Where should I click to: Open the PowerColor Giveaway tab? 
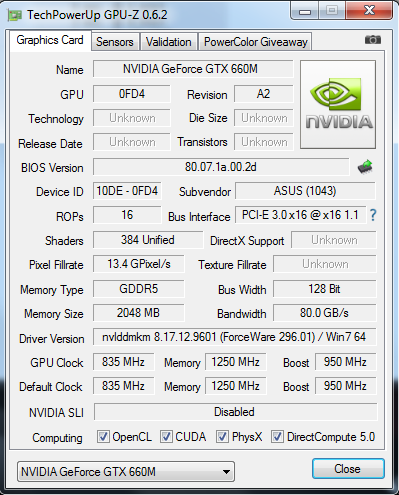255,42
